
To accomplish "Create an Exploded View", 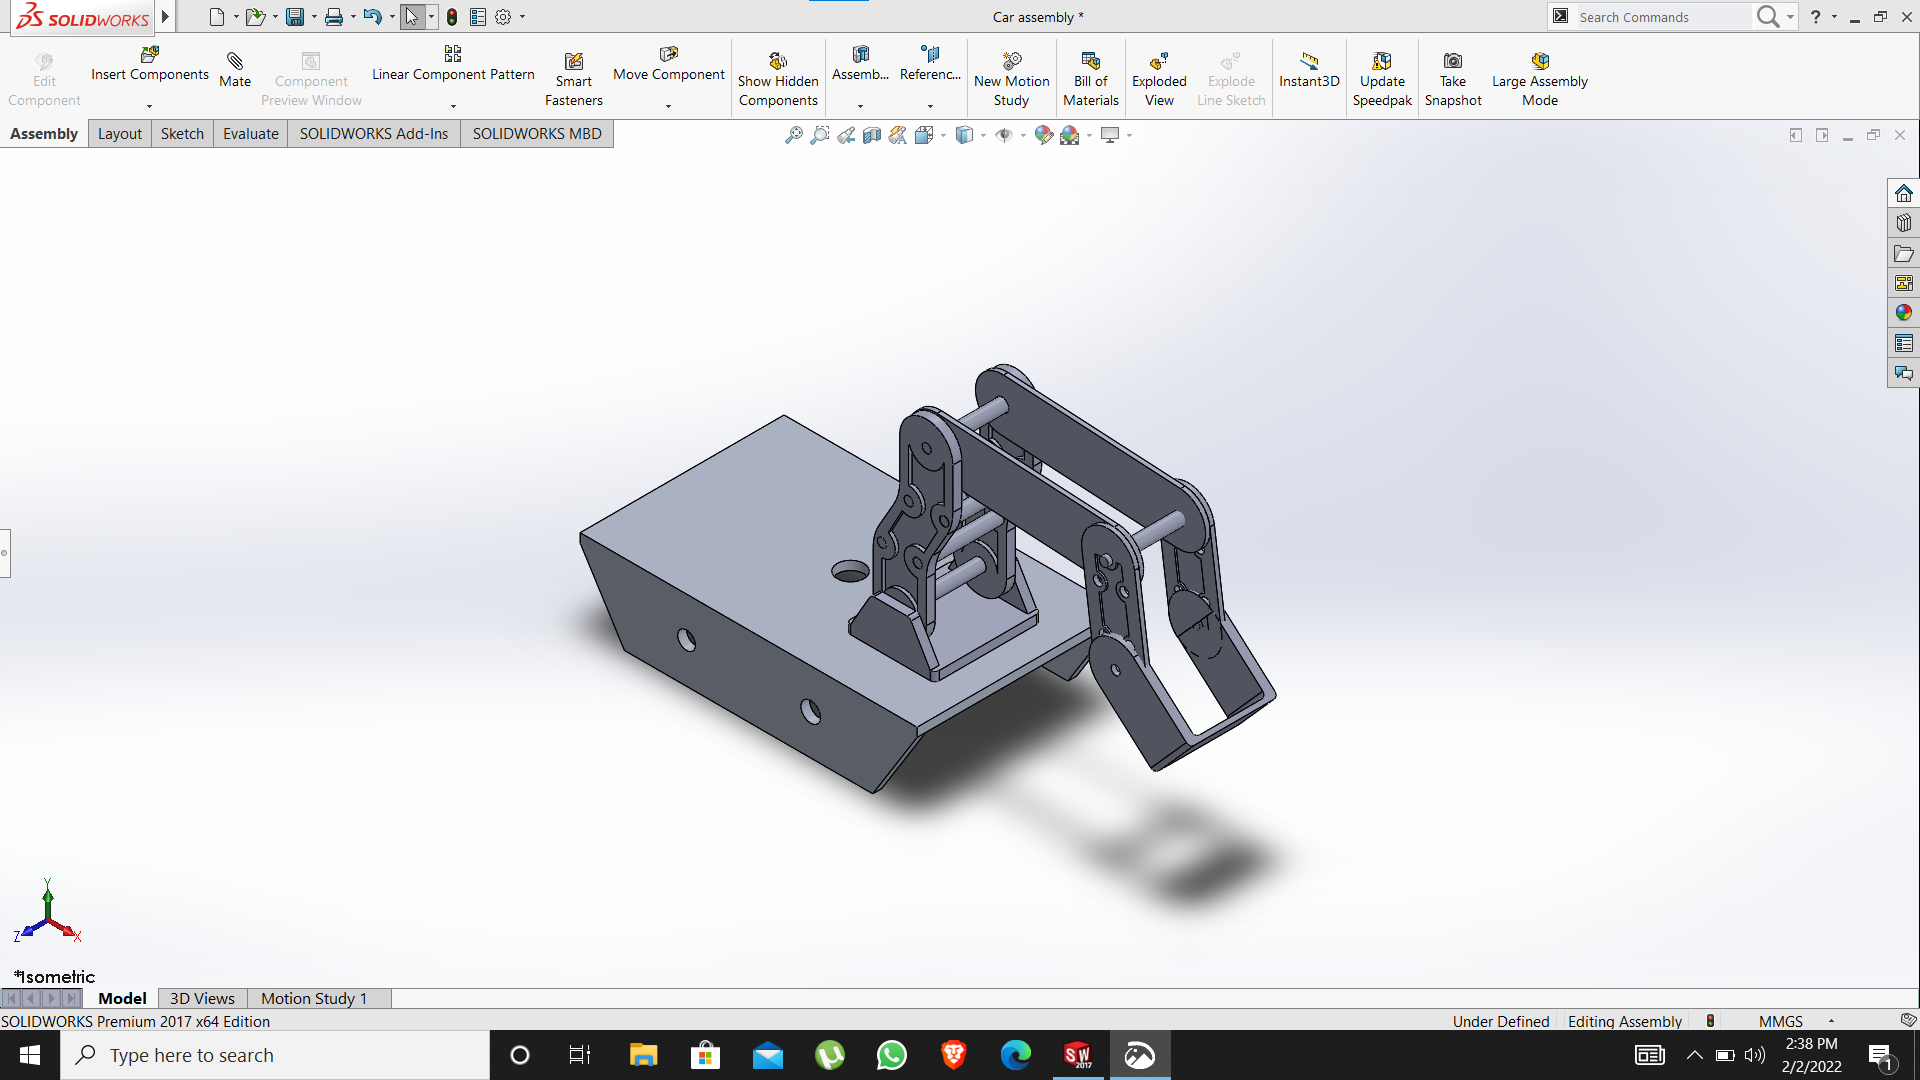I will click(1159, 79).
